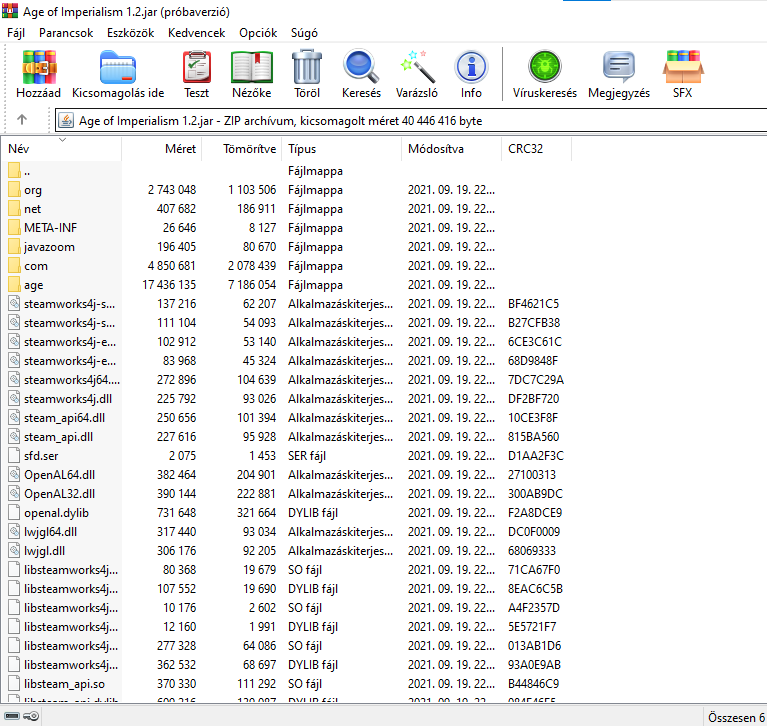Select lwjgl64.dll file
Viewport: 767px width, 726px height.
click(286, 532)
